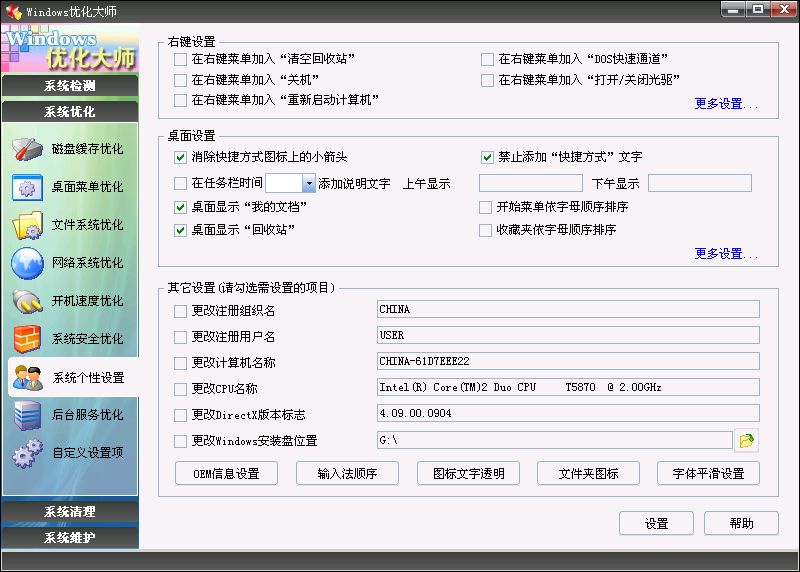The image size is (800, 572).
Task: Click the 4.09.00.0904 DirectX version field
Action: pos(568,413)
